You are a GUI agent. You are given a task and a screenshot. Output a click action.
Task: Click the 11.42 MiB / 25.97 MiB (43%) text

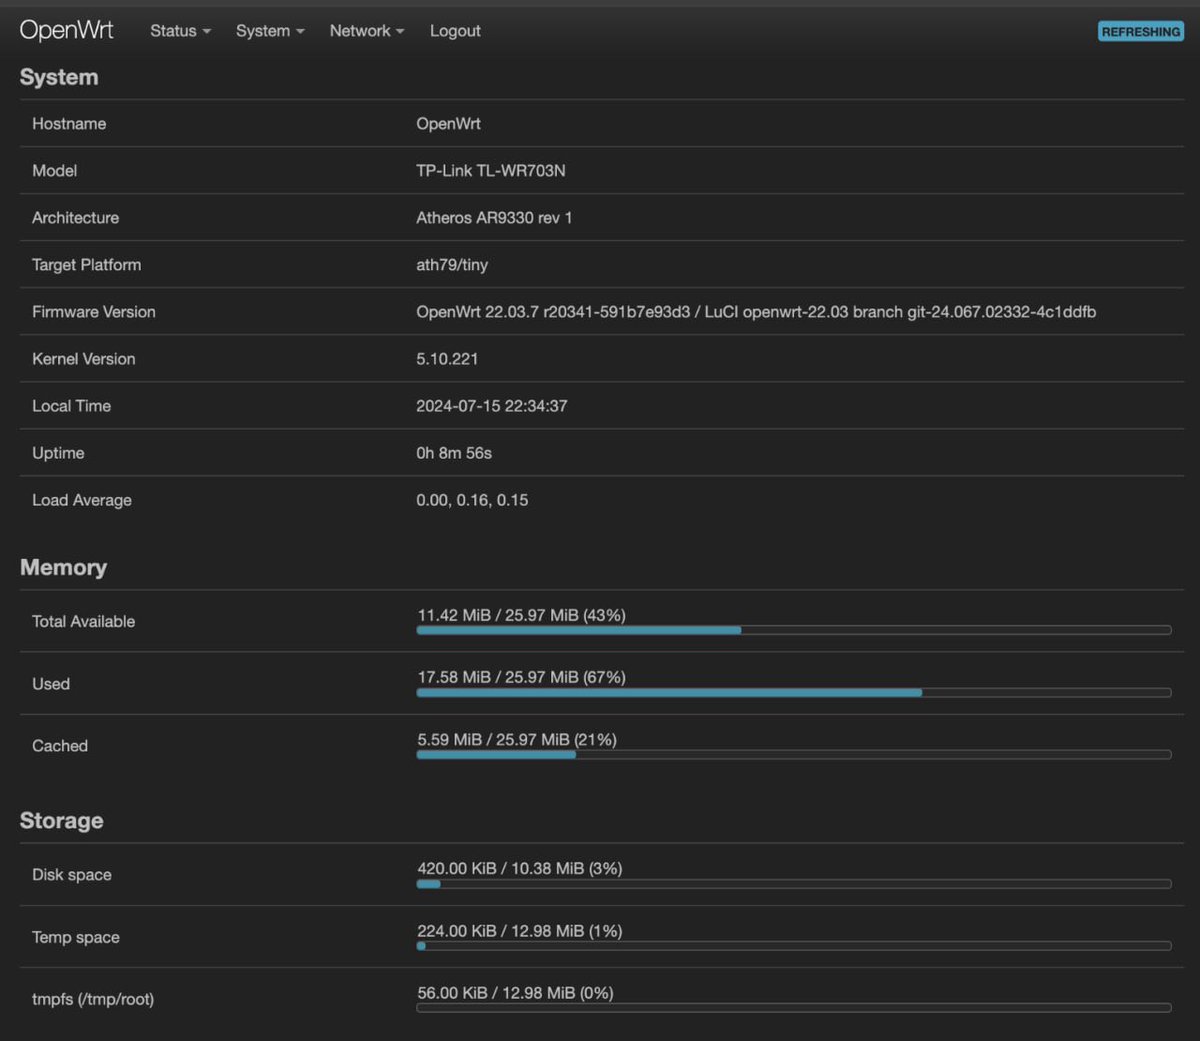coord(522,615)
